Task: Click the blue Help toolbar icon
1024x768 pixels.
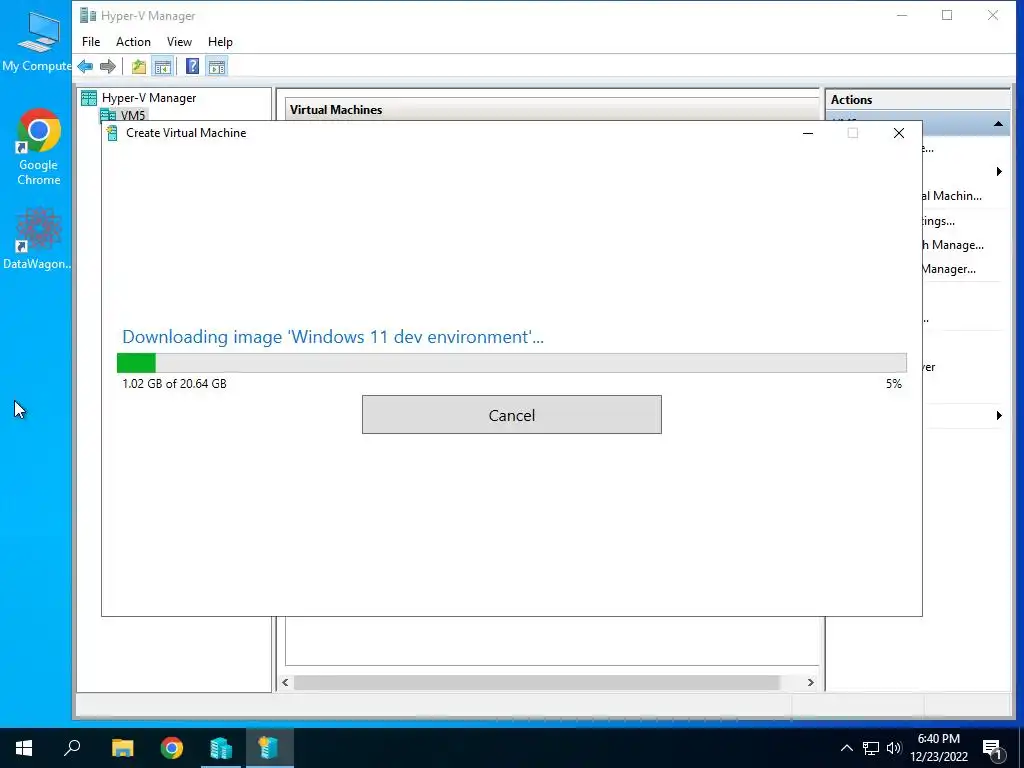Action: 193,66
